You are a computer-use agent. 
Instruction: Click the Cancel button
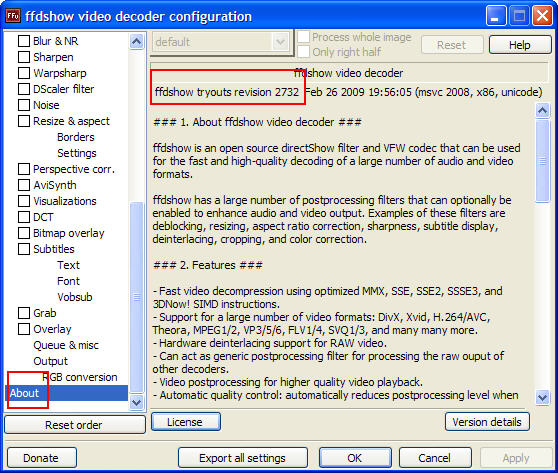pyautogui.click(x=435, y=458)
